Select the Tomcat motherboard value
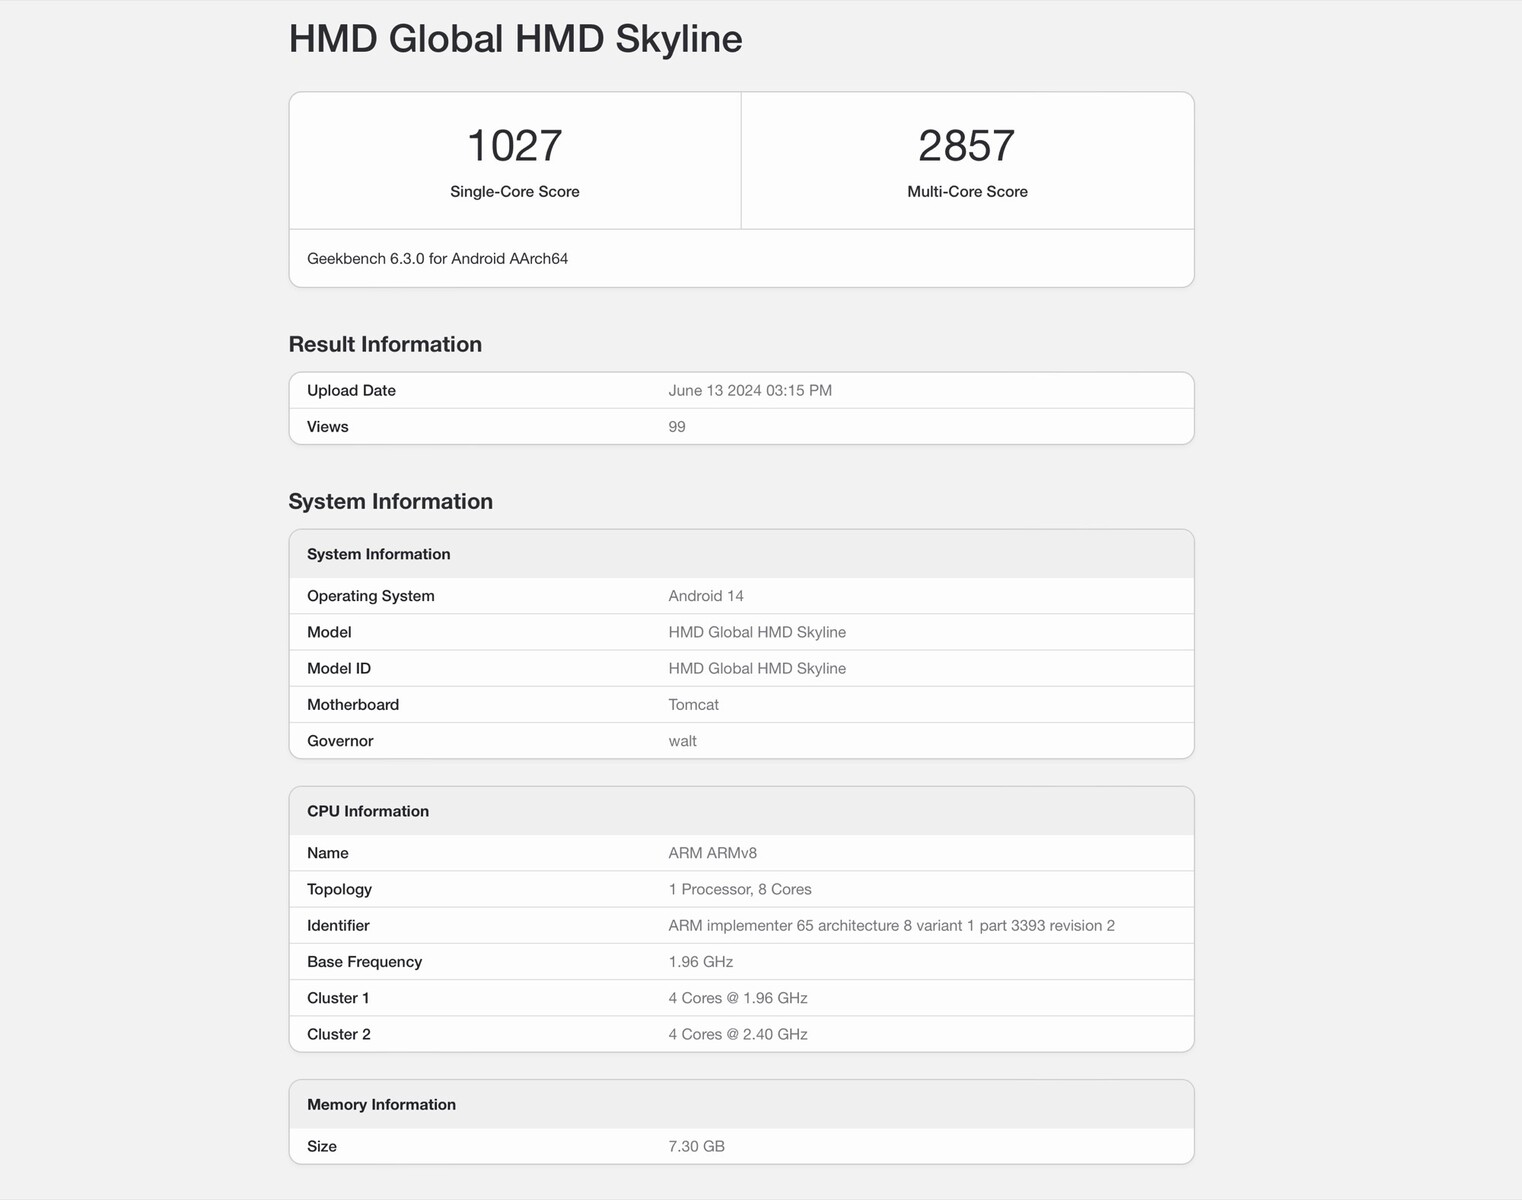 click(x=694, y=705)
